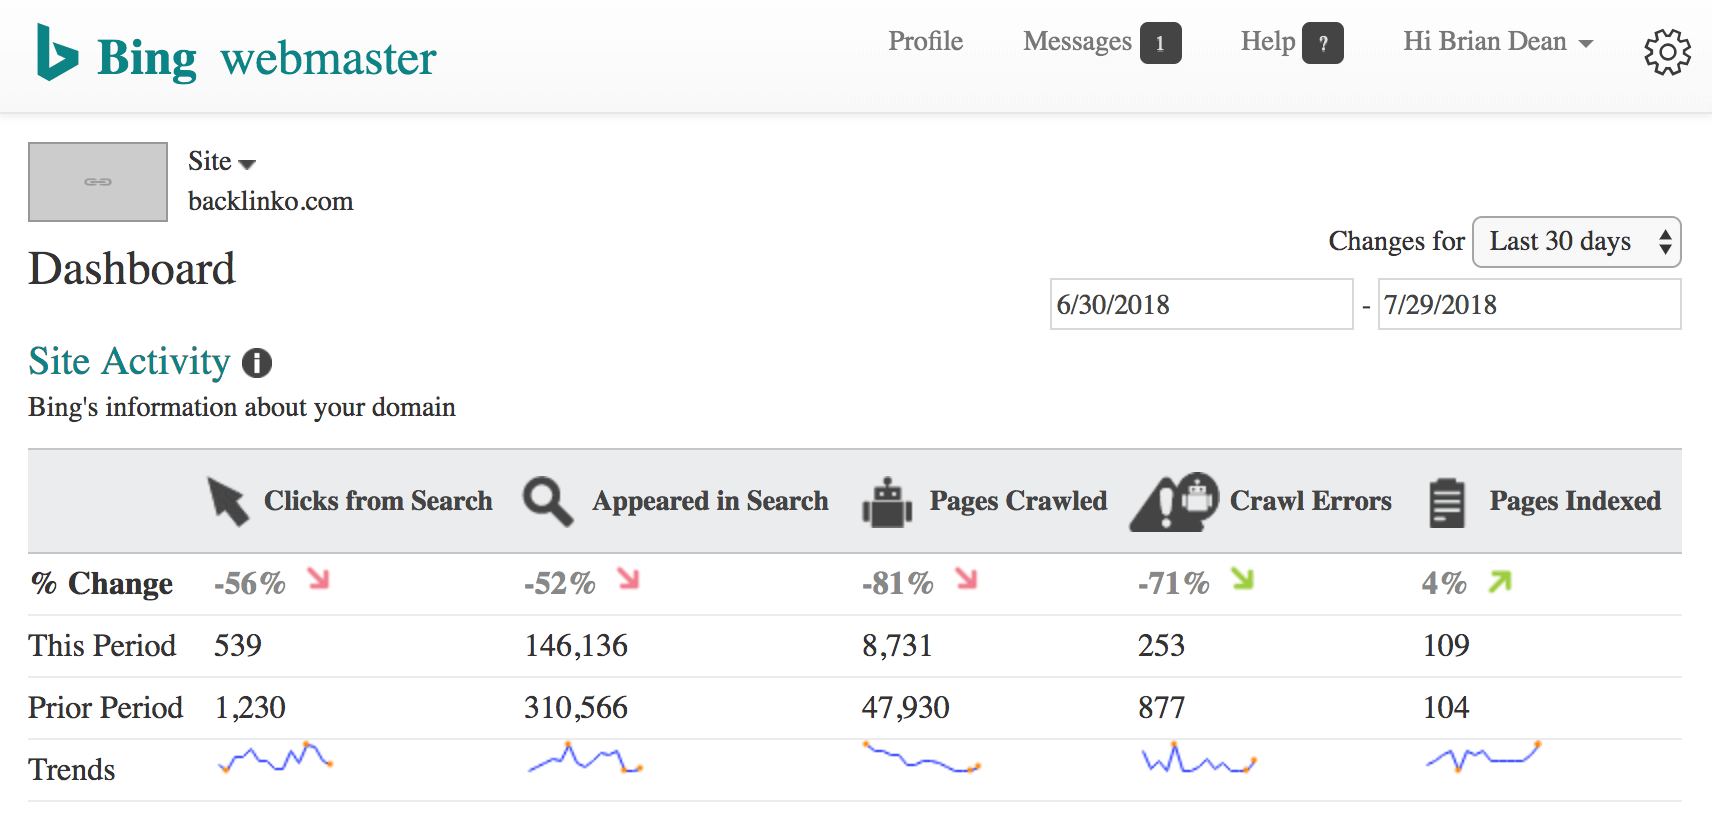
Task: Click the green down arrow beside -71%
Action: 1242,579
